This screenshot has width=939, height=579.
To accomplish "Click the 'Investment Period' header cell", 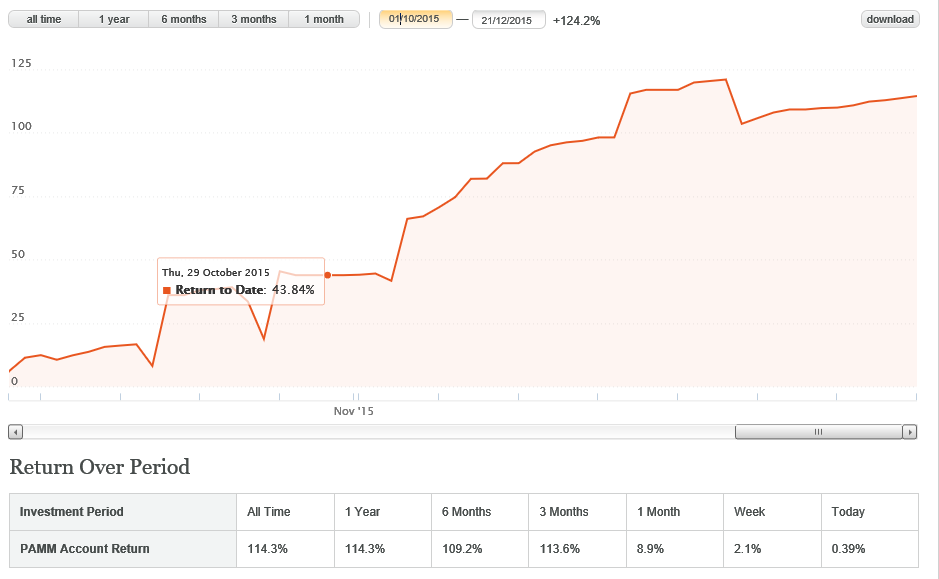I will pos(123,512).
